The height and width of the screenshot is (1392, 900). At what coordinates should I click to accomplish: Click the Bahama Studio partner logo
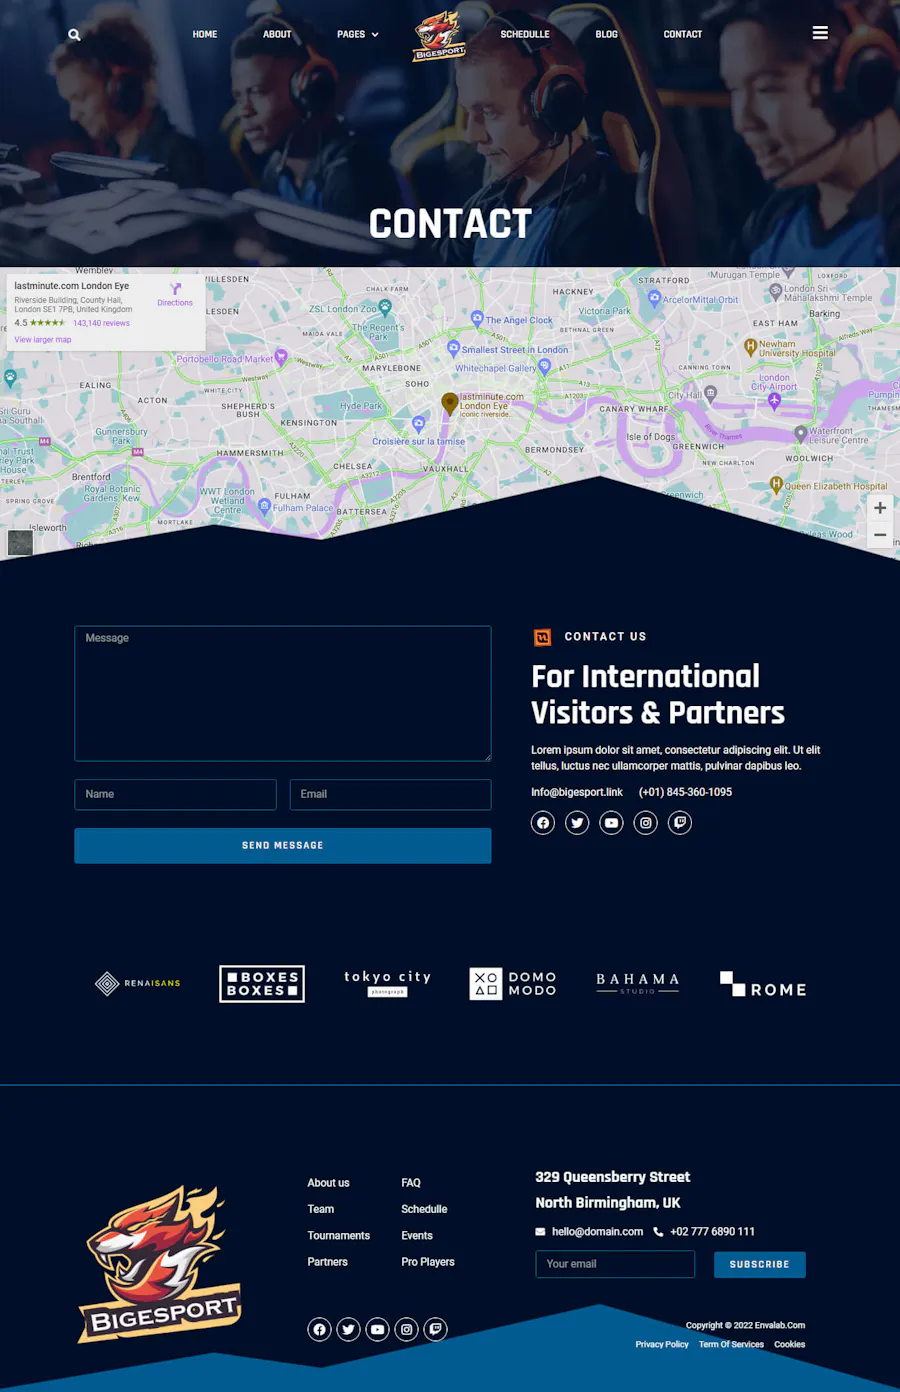tap(638, 984)
